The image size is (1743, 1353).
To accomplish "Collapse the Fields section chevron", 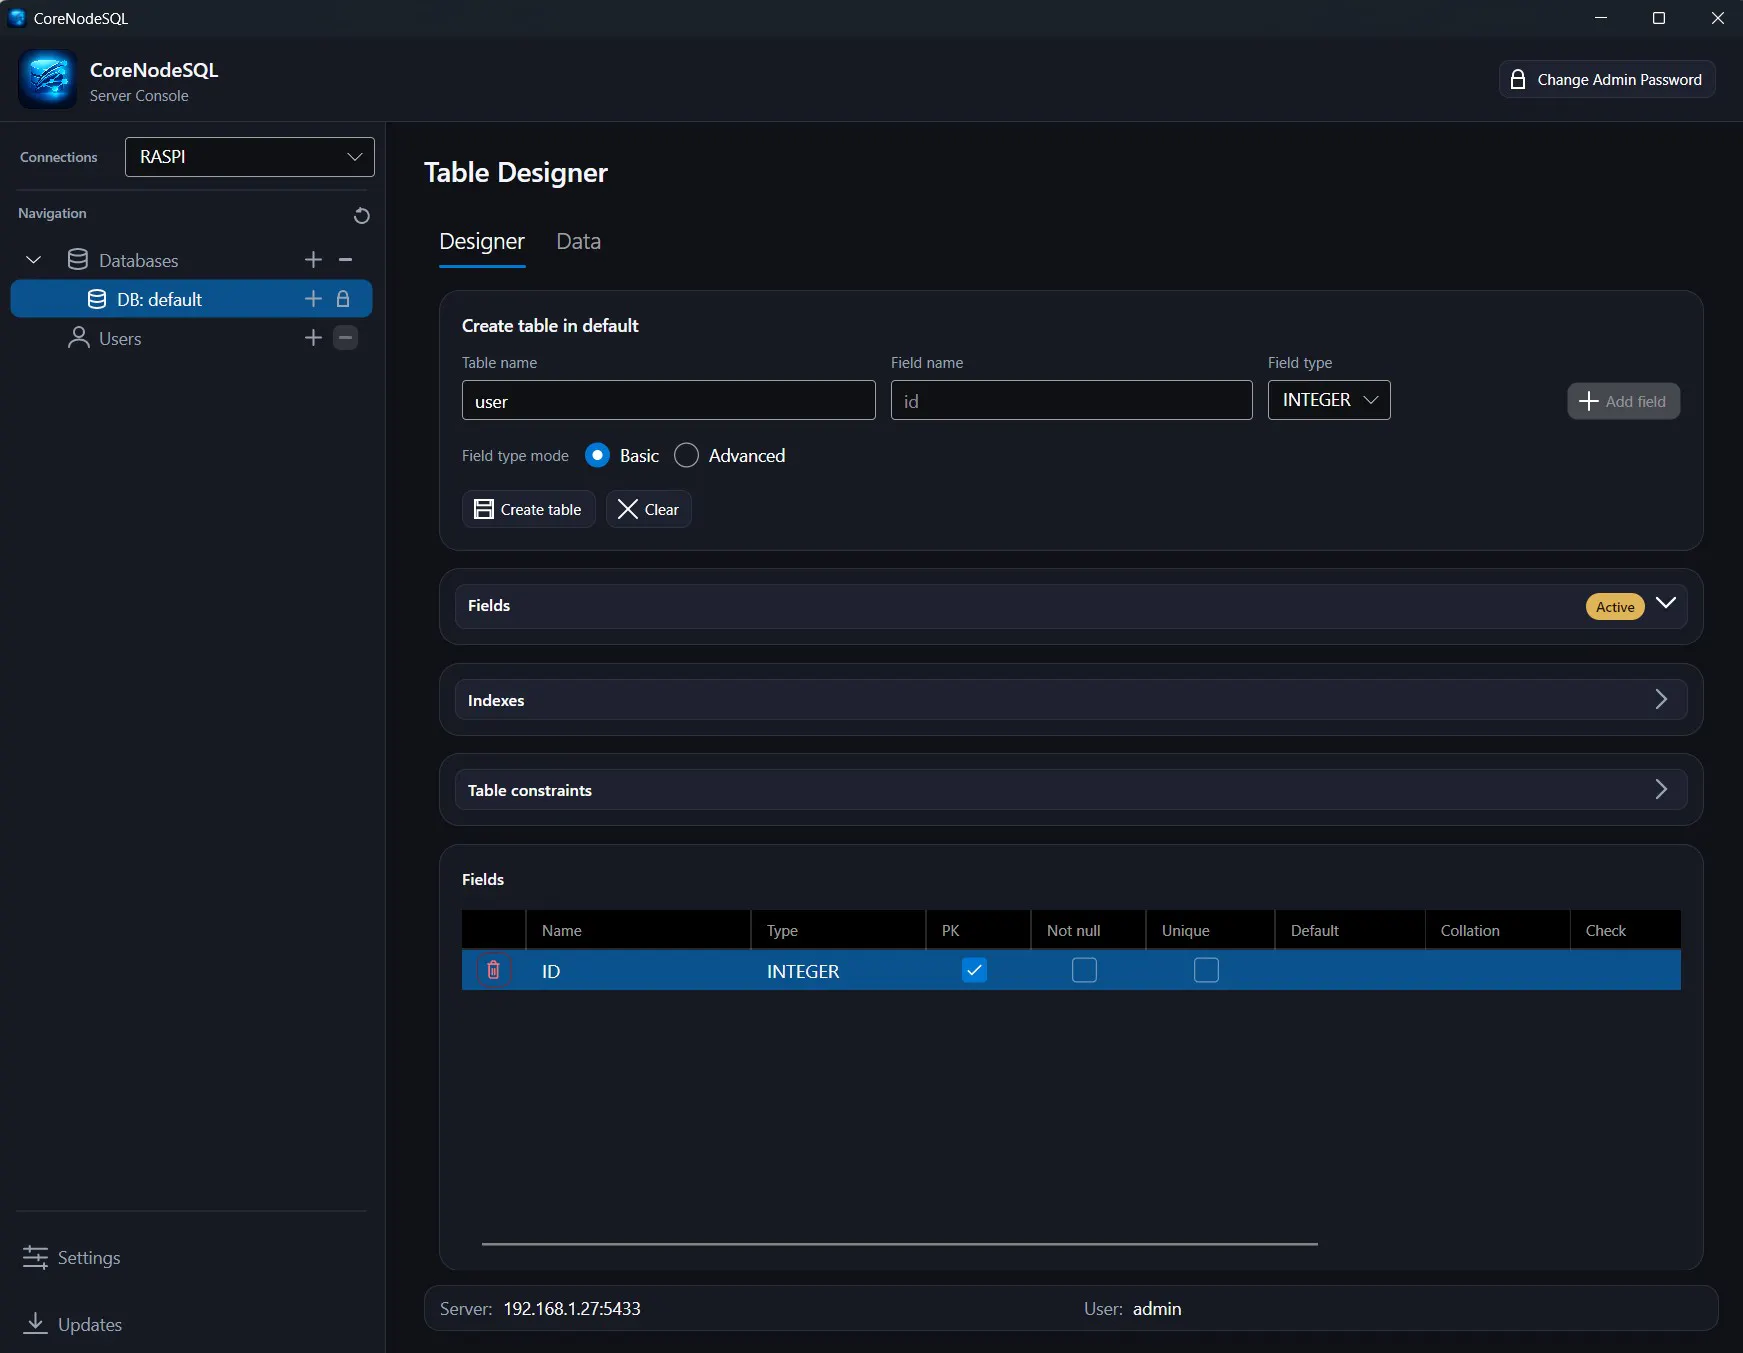I will pos(1665,603).
